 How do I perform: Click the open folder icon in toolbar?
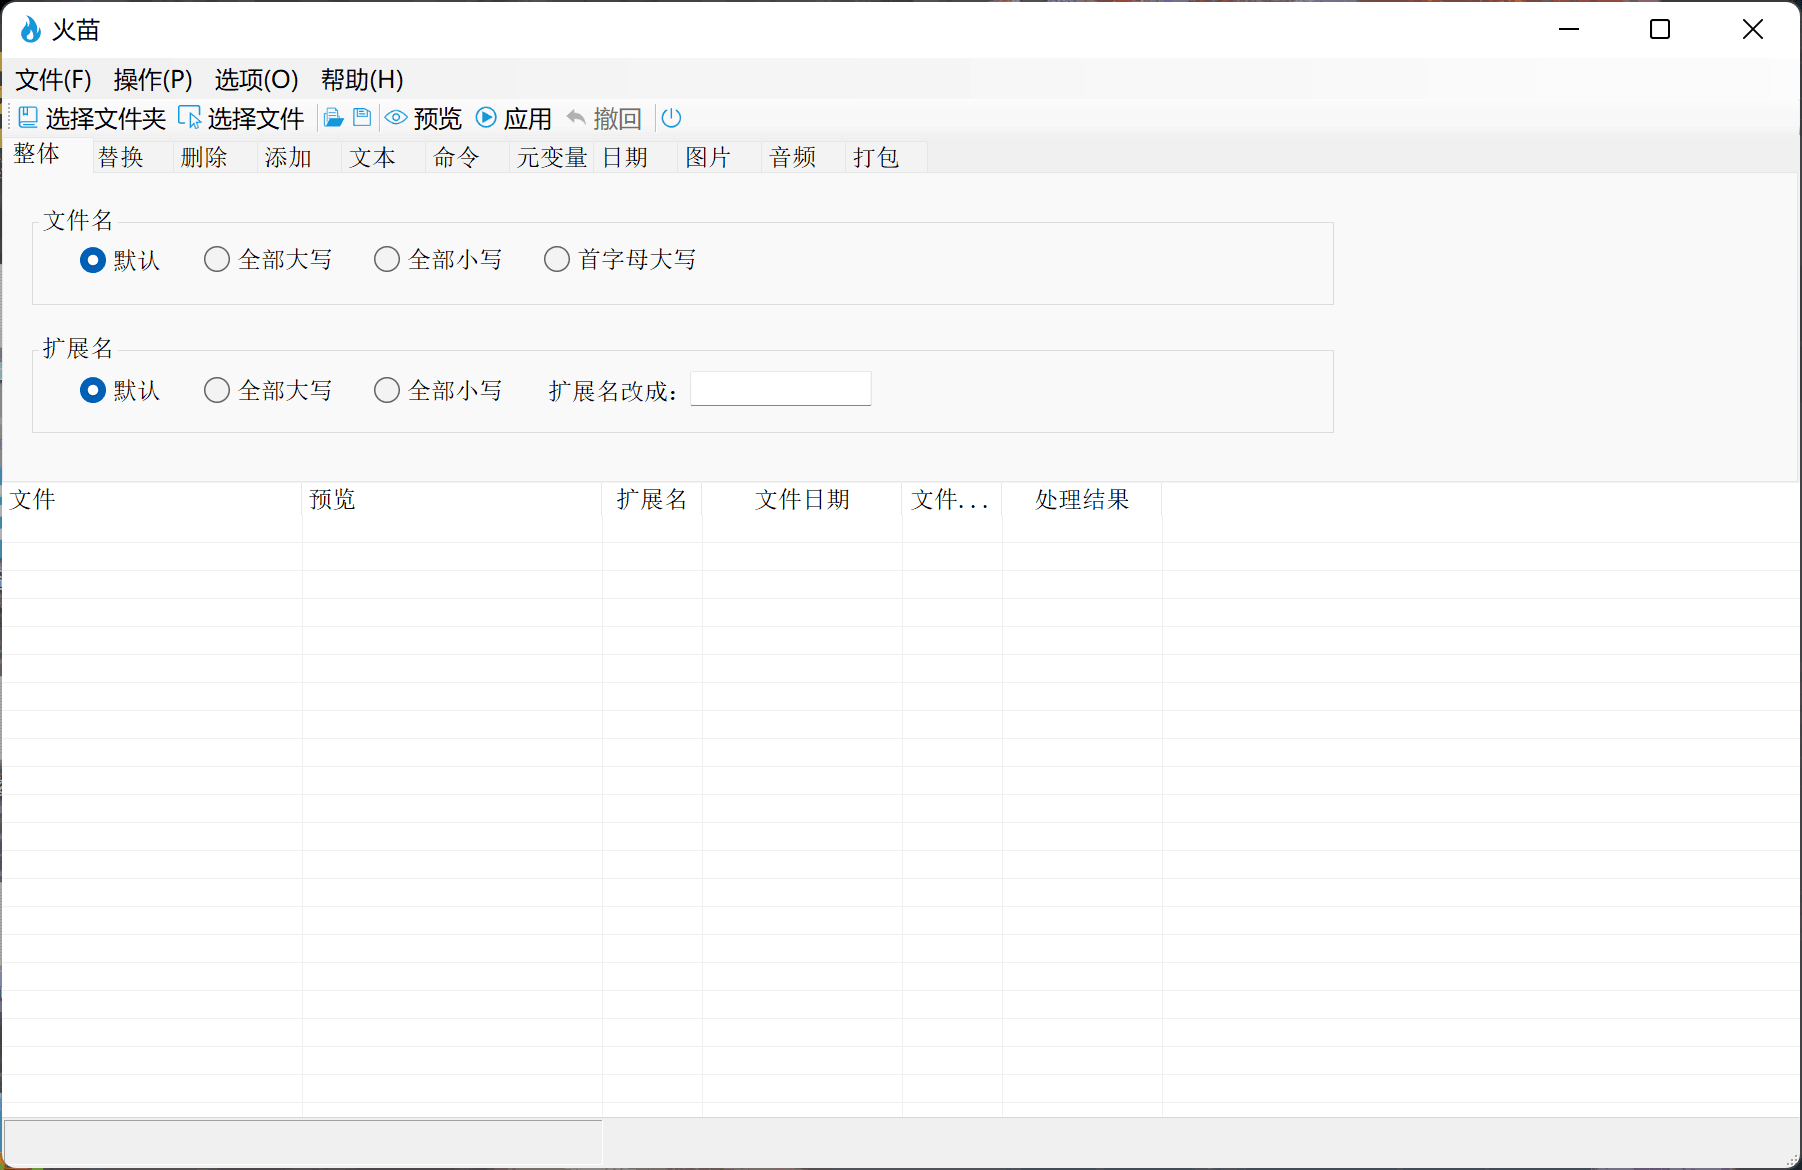(x=334, y=118)
